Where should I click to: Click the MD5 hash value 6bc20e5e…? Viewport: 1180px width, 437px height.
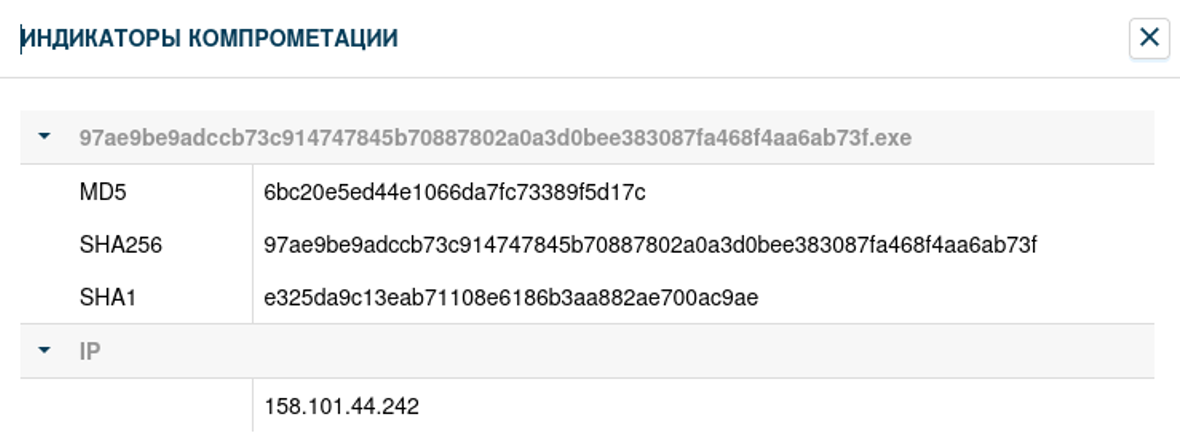pyautogui.click(x=455, y=192)
